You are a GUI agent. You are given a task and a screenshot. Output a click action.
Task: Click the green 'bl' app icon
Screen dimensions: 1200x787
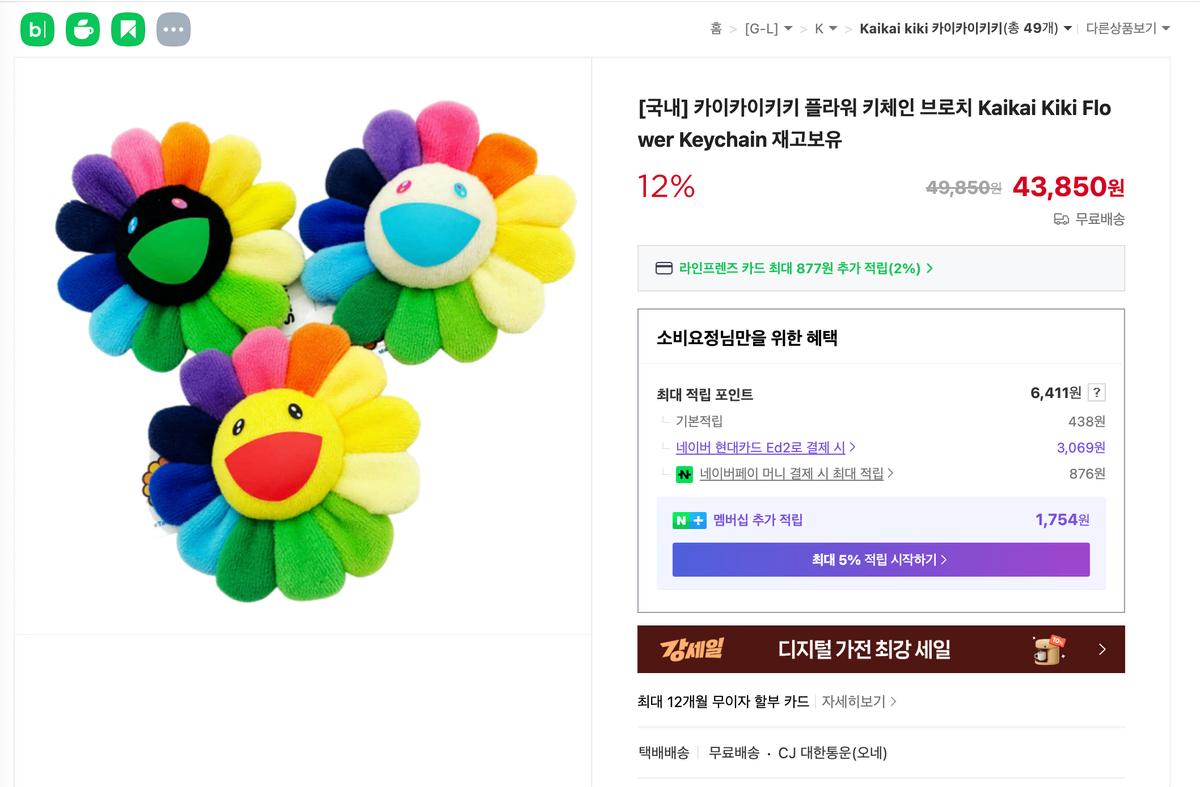point(38,28)
